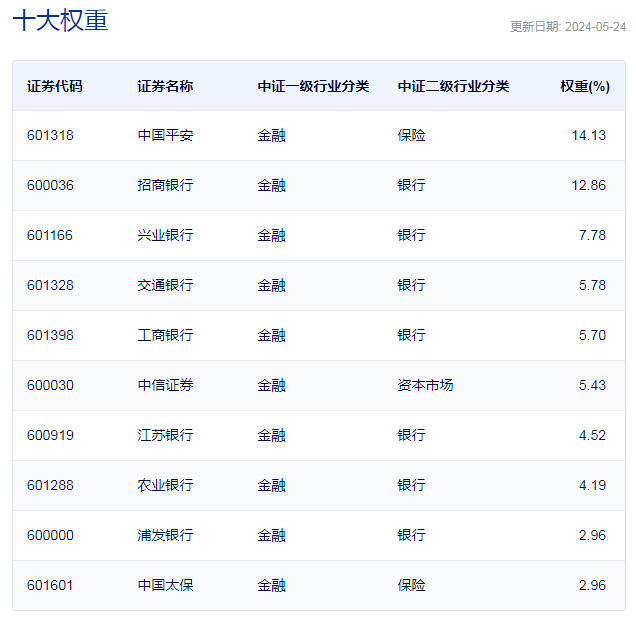
Task: Click the 权重(%) column header
Action: 585,86
